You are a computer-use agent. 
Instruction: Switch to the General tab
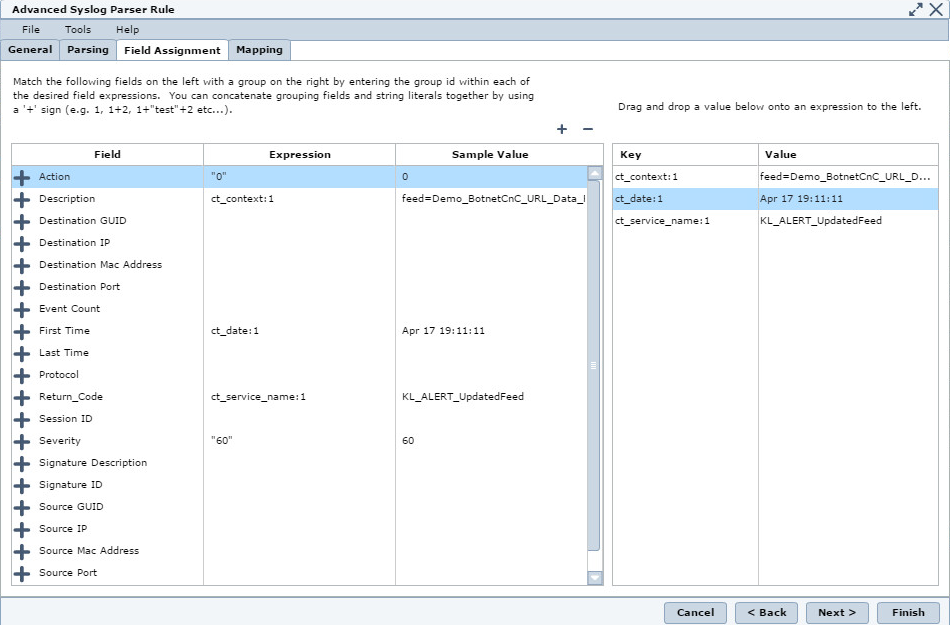click(x=31, y=48)
